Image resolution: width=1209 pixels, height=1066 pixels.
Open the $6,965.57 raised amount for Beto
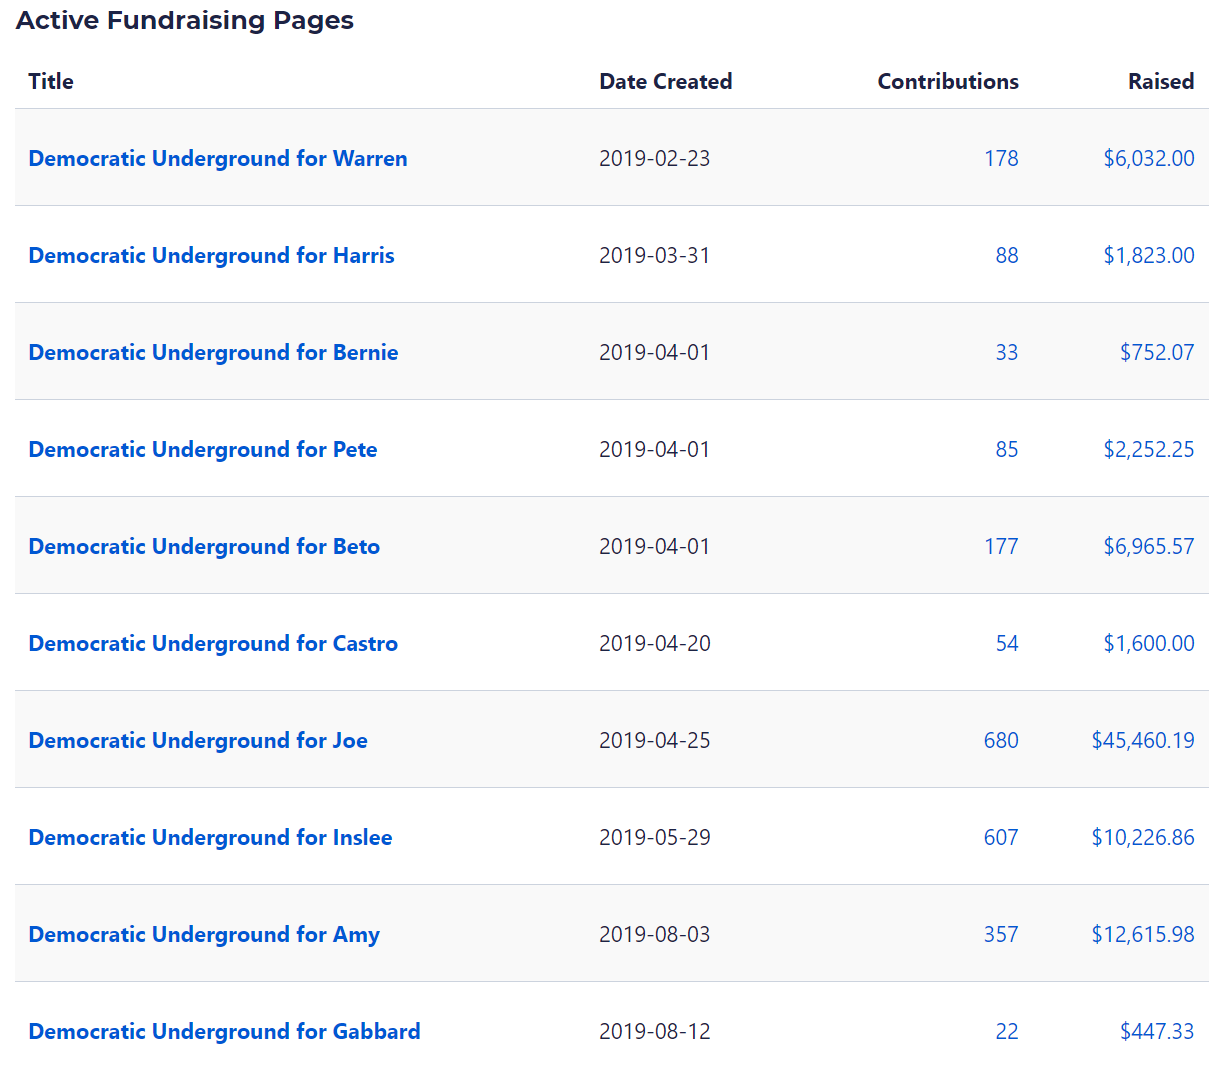pyautogui.click(x=1149, y=546)
